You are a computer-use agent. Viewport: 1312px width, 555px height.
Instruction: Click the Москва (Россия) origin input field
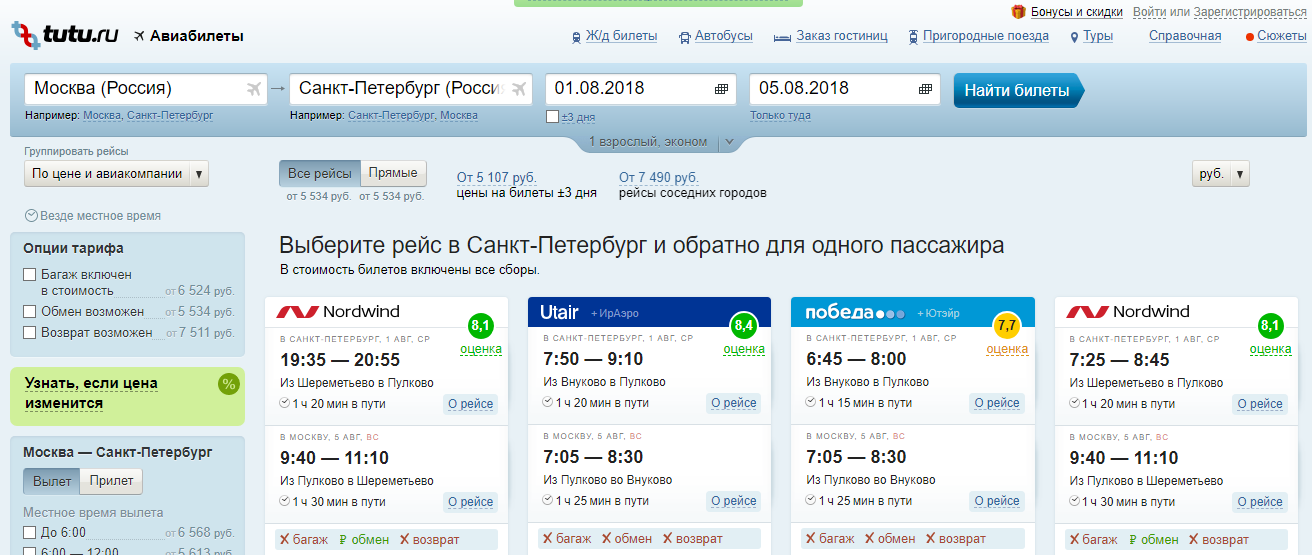click(x=135, y=89)
